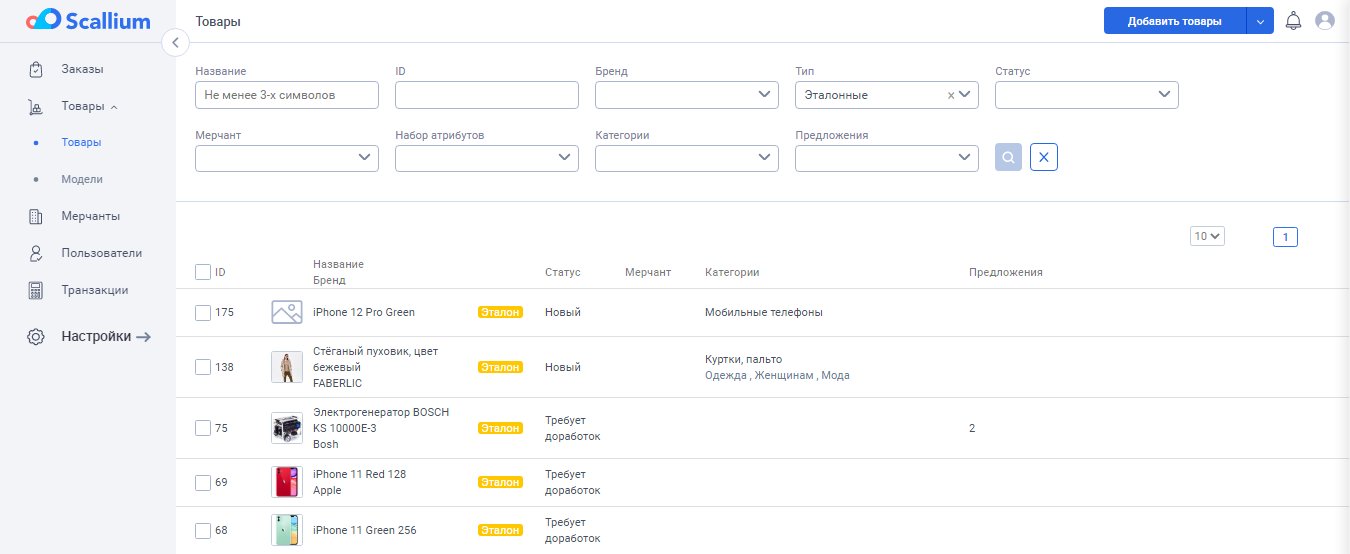
Task: Open the user profile avatar icon
Action: click(1325, 20)
